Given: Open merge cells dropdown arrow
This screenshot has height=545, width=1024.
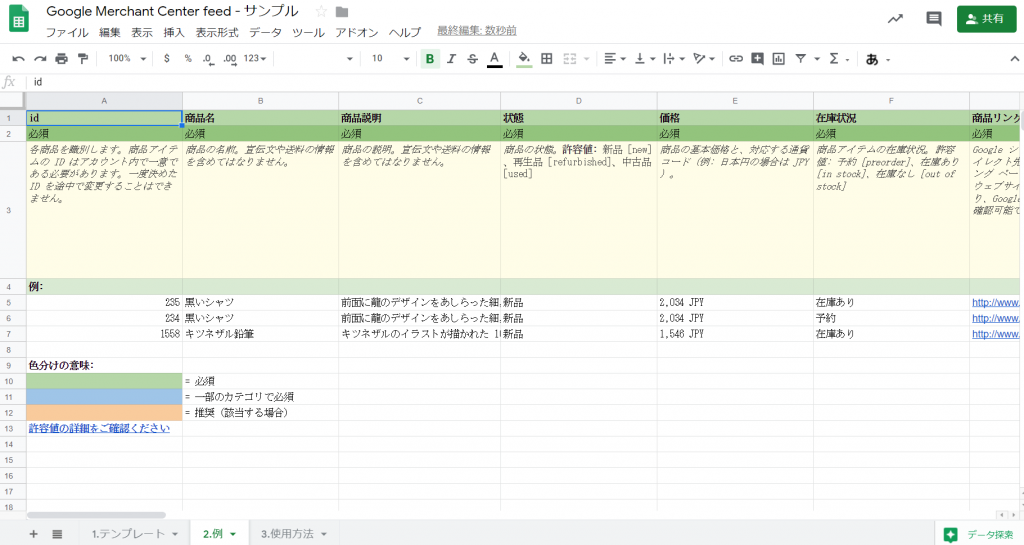Looking at the screenshot, I should (586, 59).
